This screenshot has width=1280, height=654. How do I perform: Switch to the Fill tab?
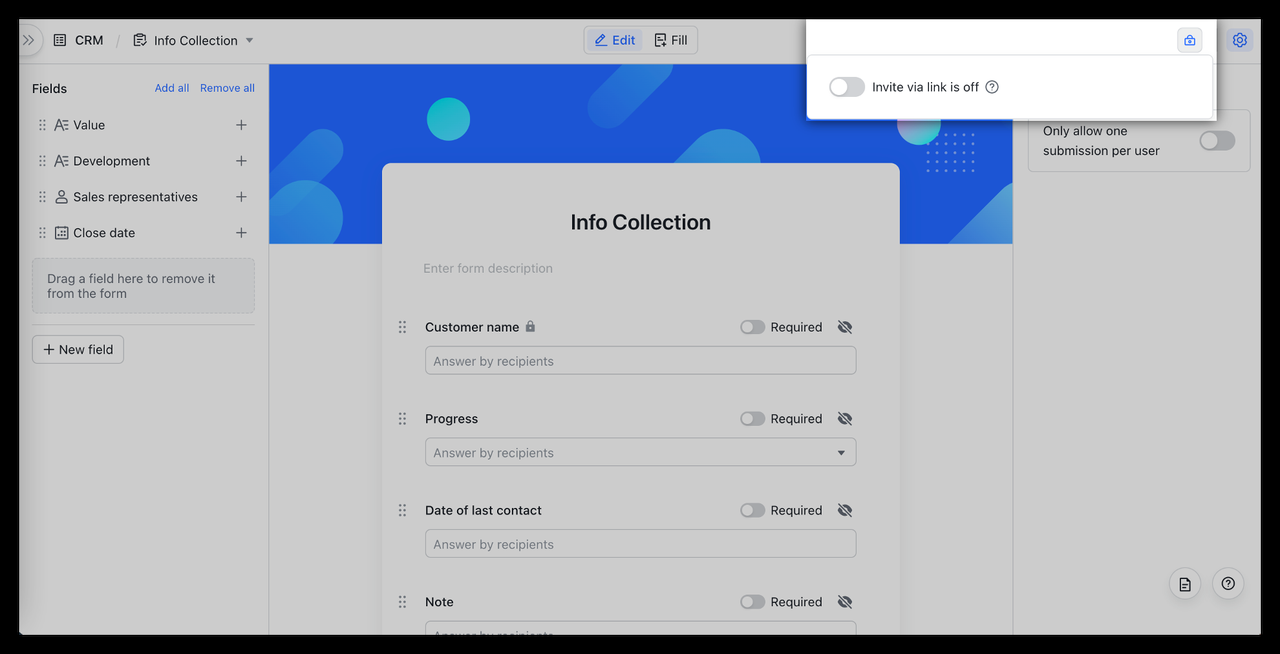point(671,41)
